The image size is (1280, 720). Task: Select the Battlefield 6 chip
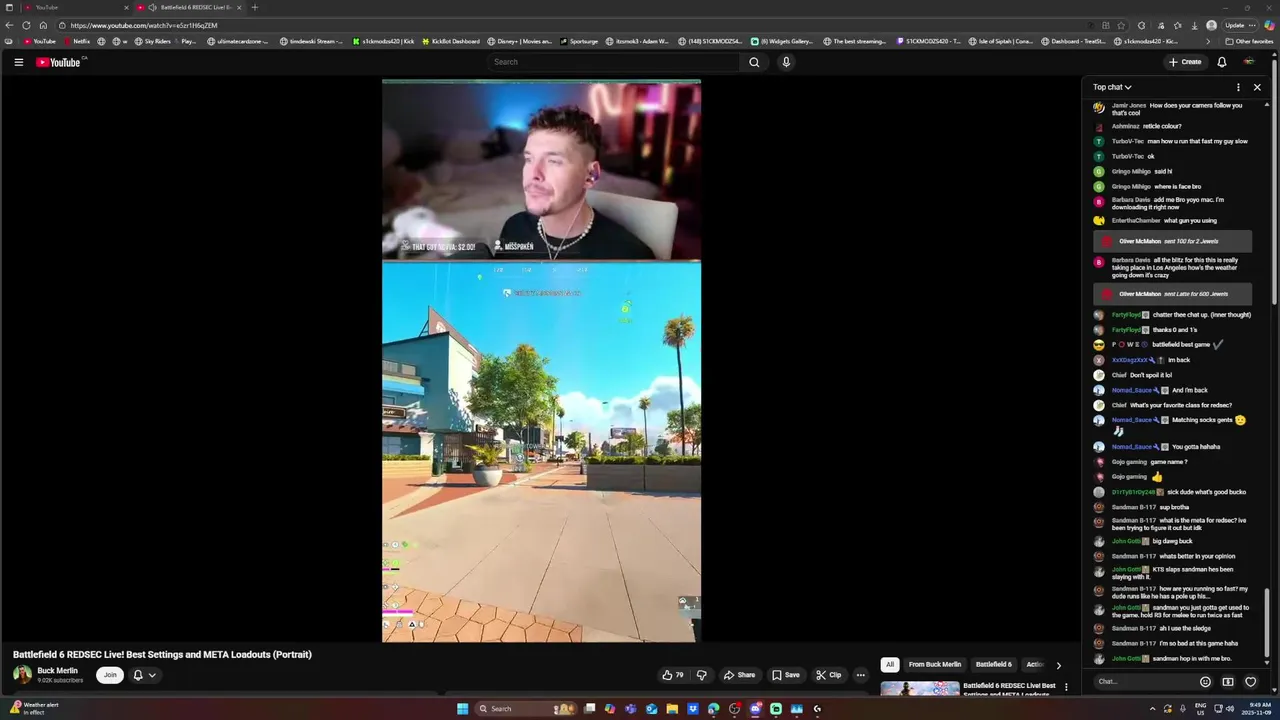[993, 664]
